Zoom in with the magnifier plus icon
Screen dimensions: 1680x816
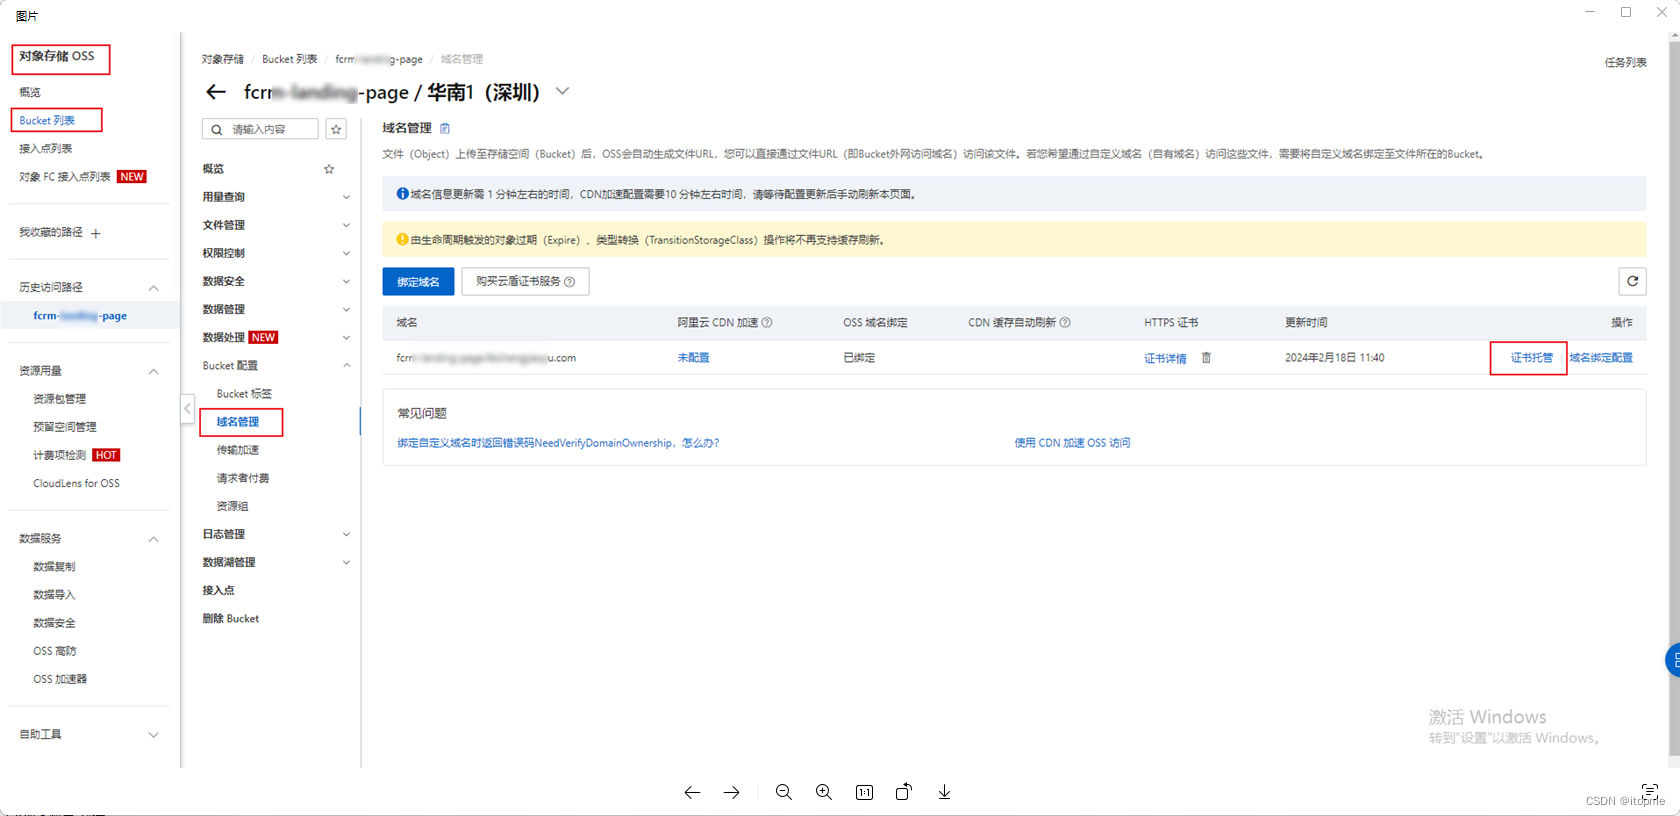pos(824,792)
